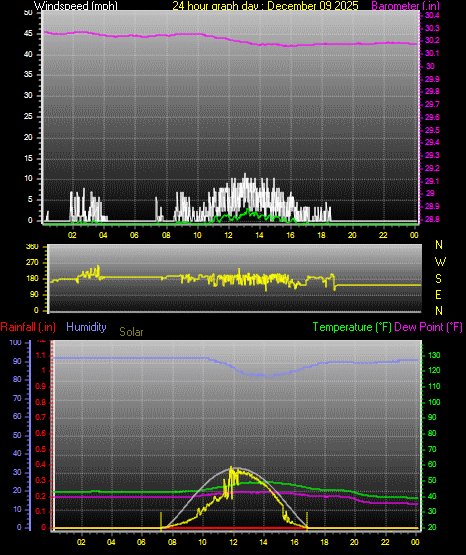The width and height of the screenshot is (466, 555).
Task: Click the 30.4 barometer scale value
Action: pos(432,15)
